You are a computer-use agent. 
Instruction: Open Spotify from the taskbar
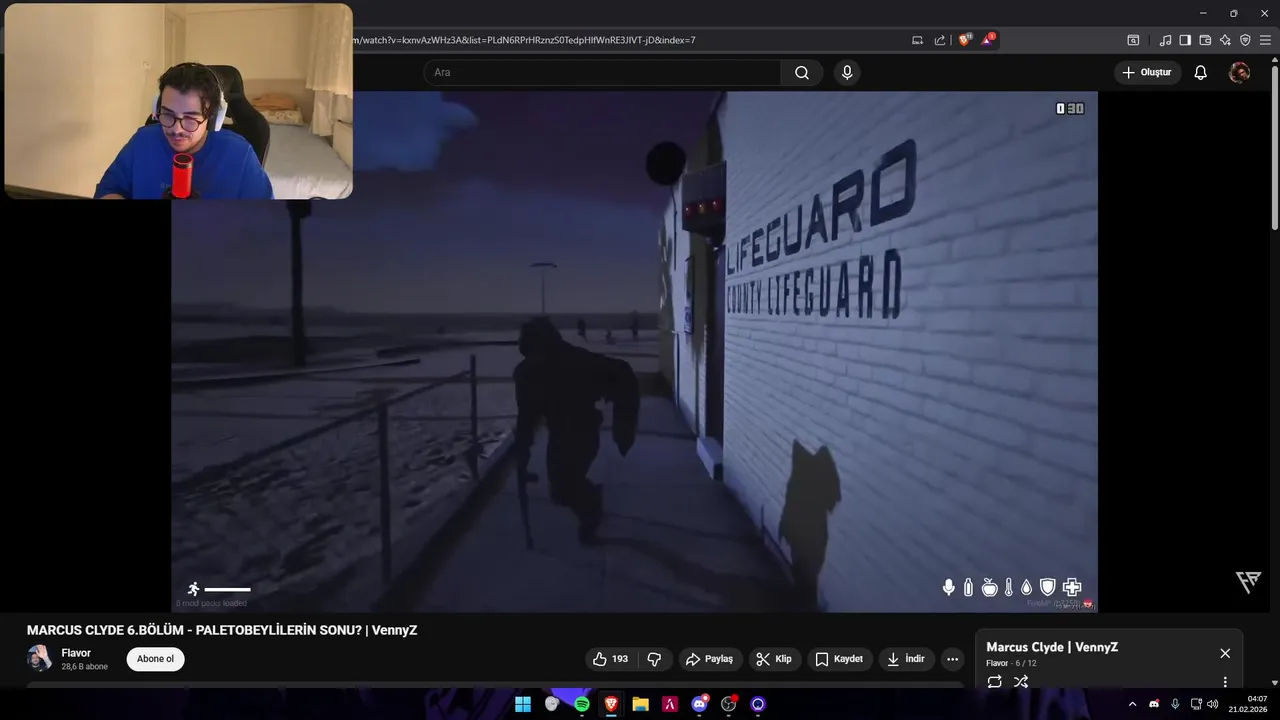click(582, 704)
